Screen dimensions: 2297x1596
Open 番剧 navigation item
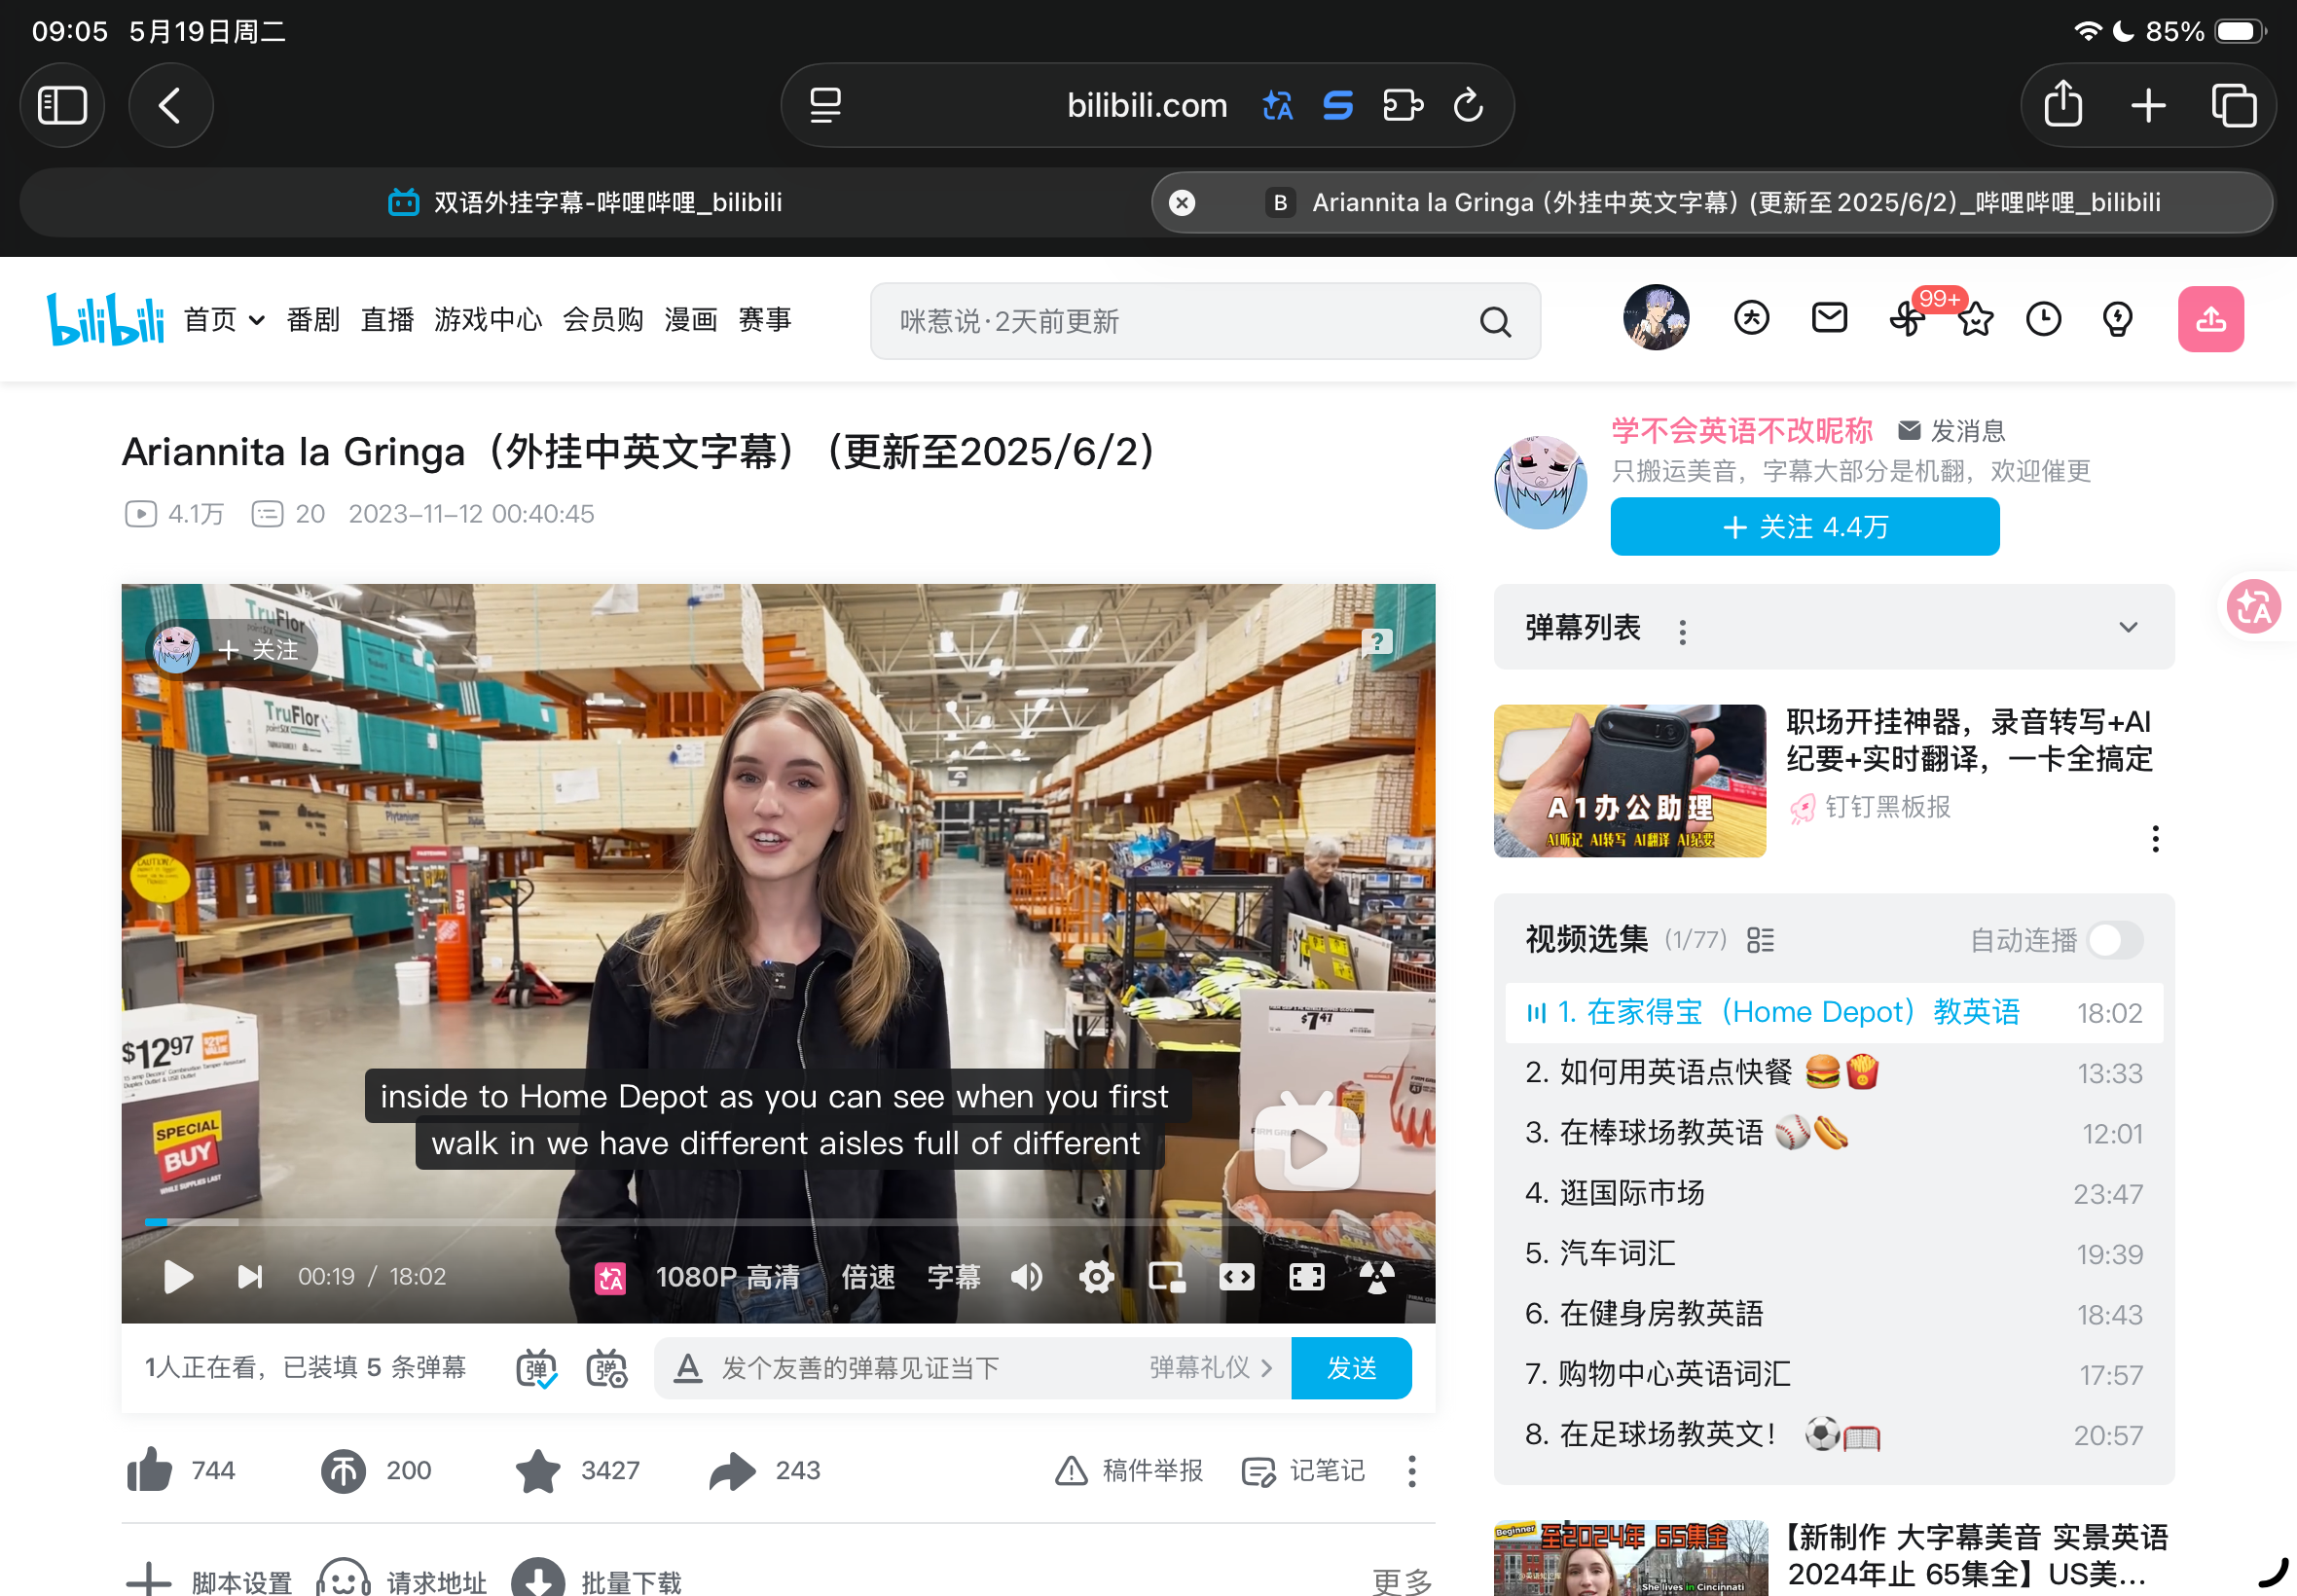click(x=313, y=320)
